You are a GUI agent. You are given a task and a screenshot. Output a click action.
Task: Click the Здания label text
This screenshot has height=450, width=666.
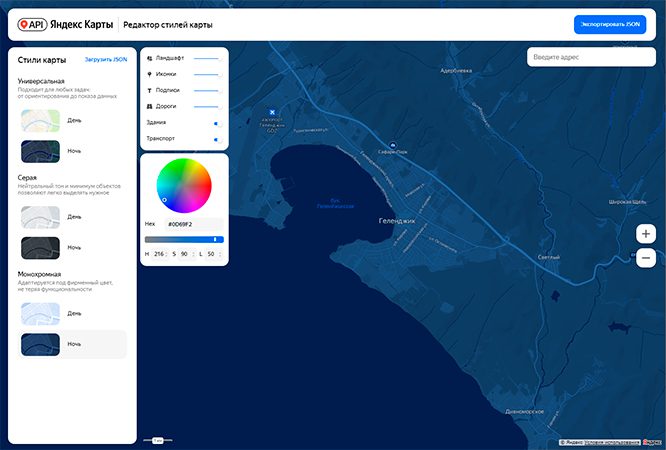point(156,122)
